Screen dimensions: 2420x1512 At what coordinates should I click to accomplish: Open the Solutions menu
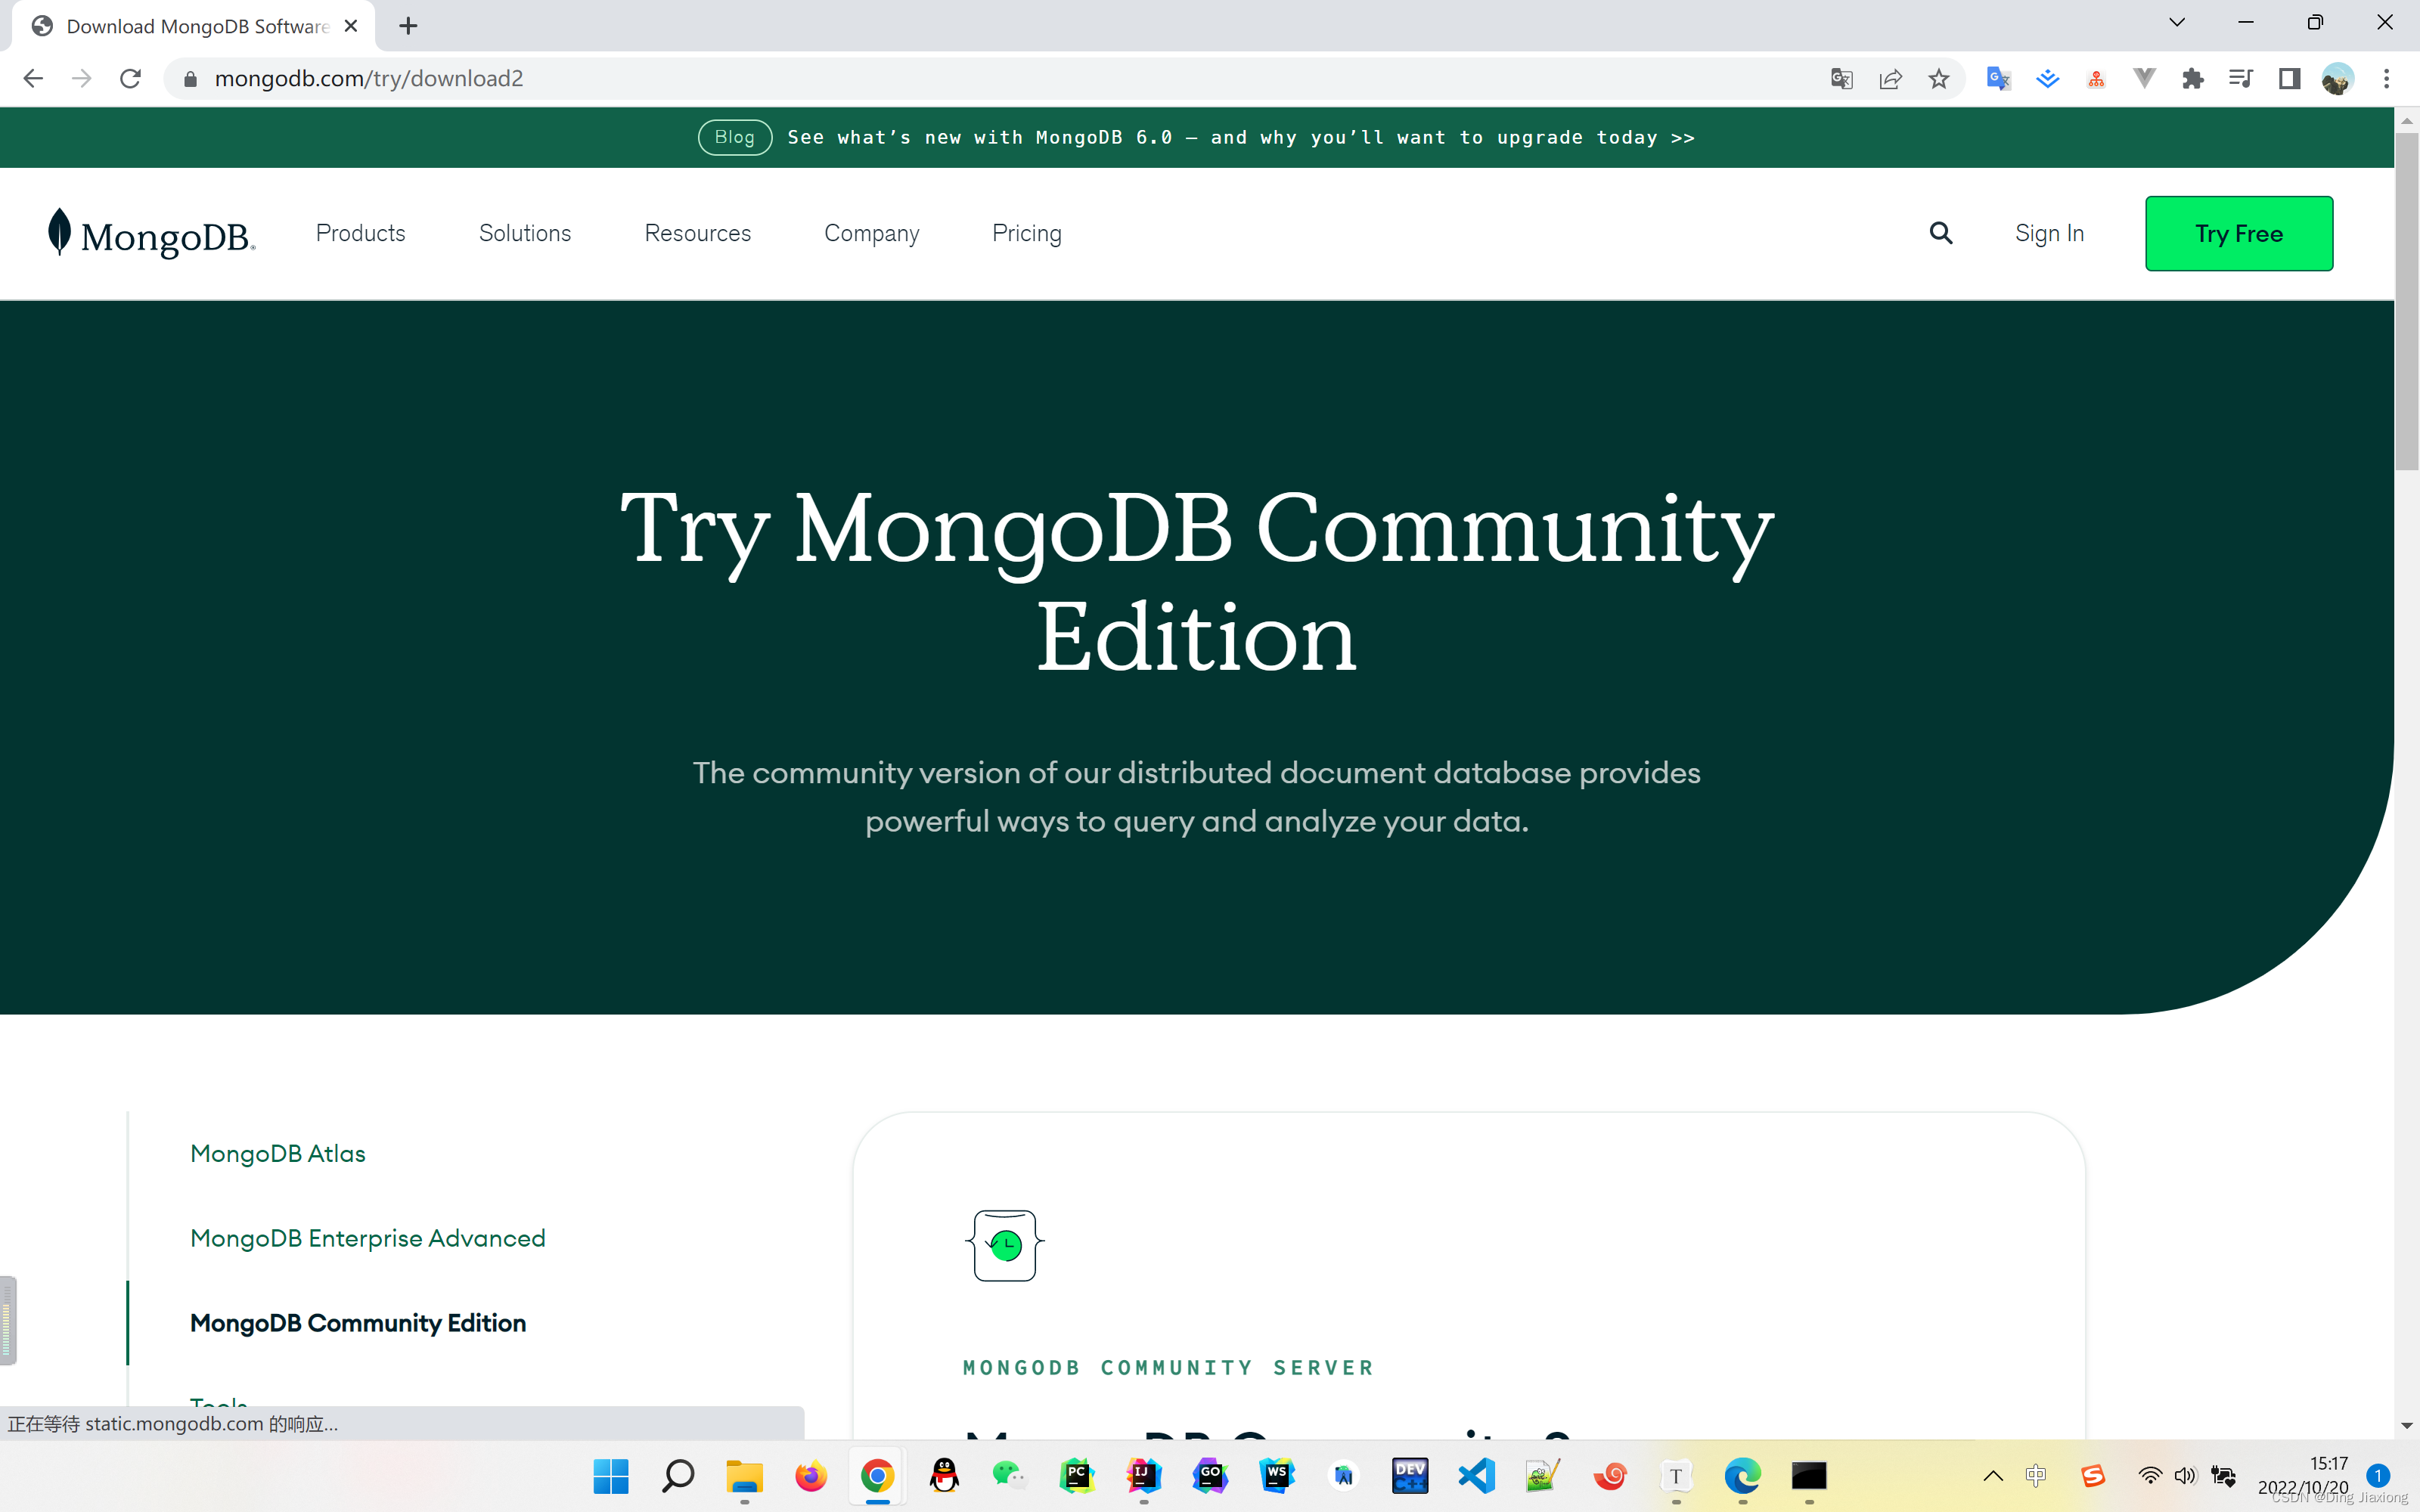pos(525,233)
